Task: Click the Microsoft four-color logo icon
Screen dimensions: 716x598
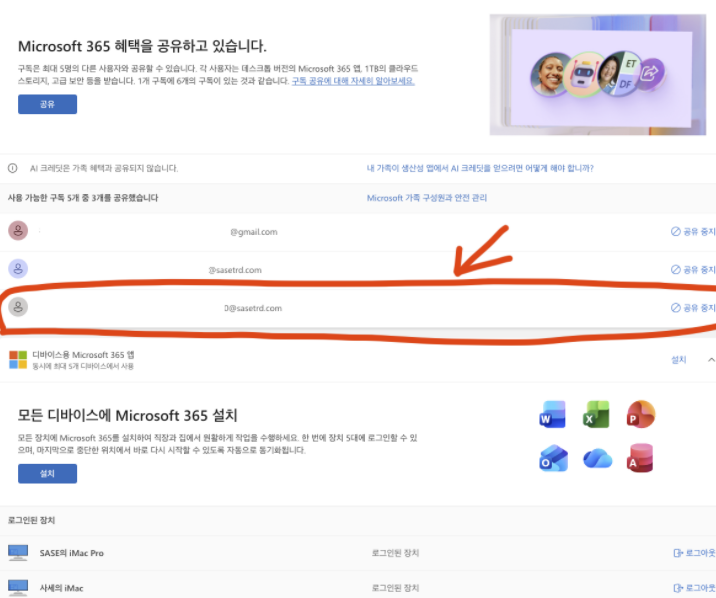Action: pyautogui.click(x=18, y=360)
